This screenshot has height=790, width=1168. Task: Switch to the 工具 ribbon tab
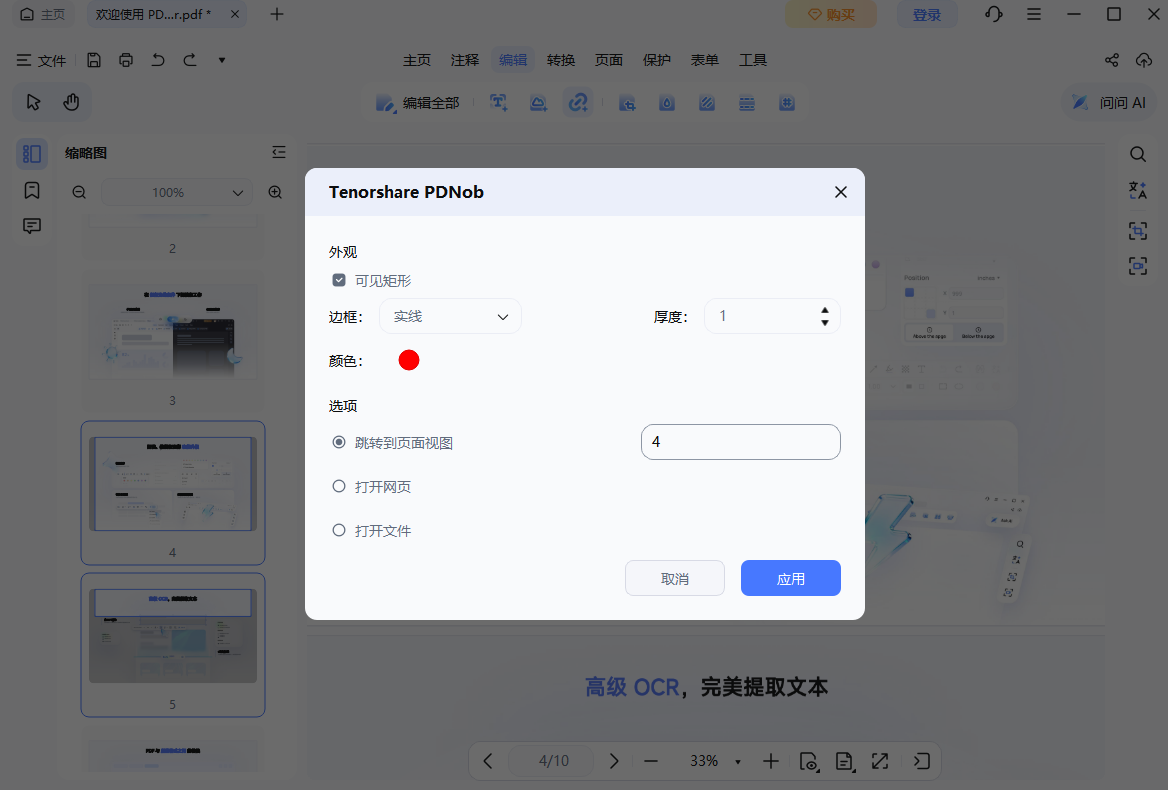(752, 60)
